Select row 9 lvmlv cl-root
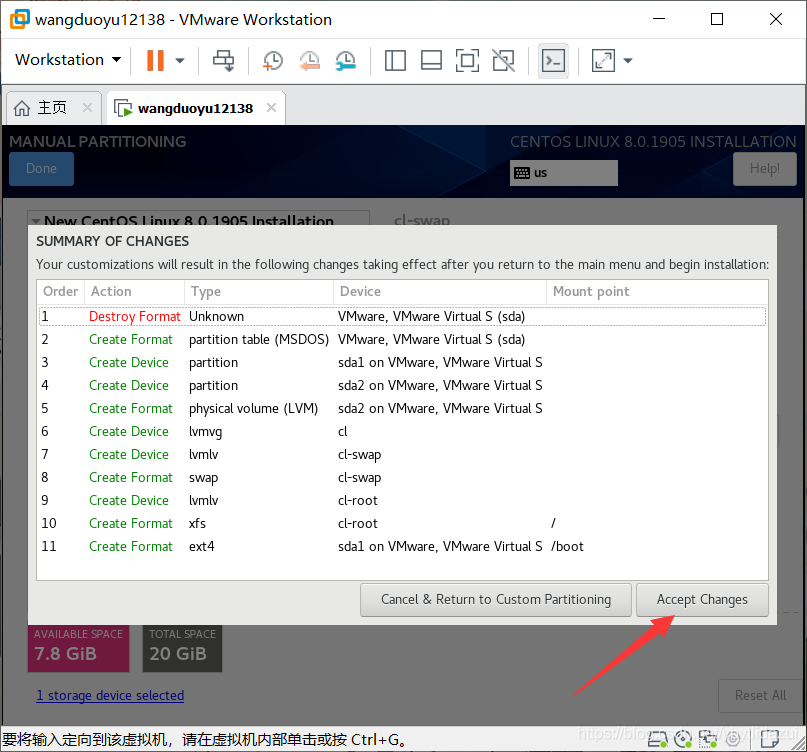 coord(402,500)
